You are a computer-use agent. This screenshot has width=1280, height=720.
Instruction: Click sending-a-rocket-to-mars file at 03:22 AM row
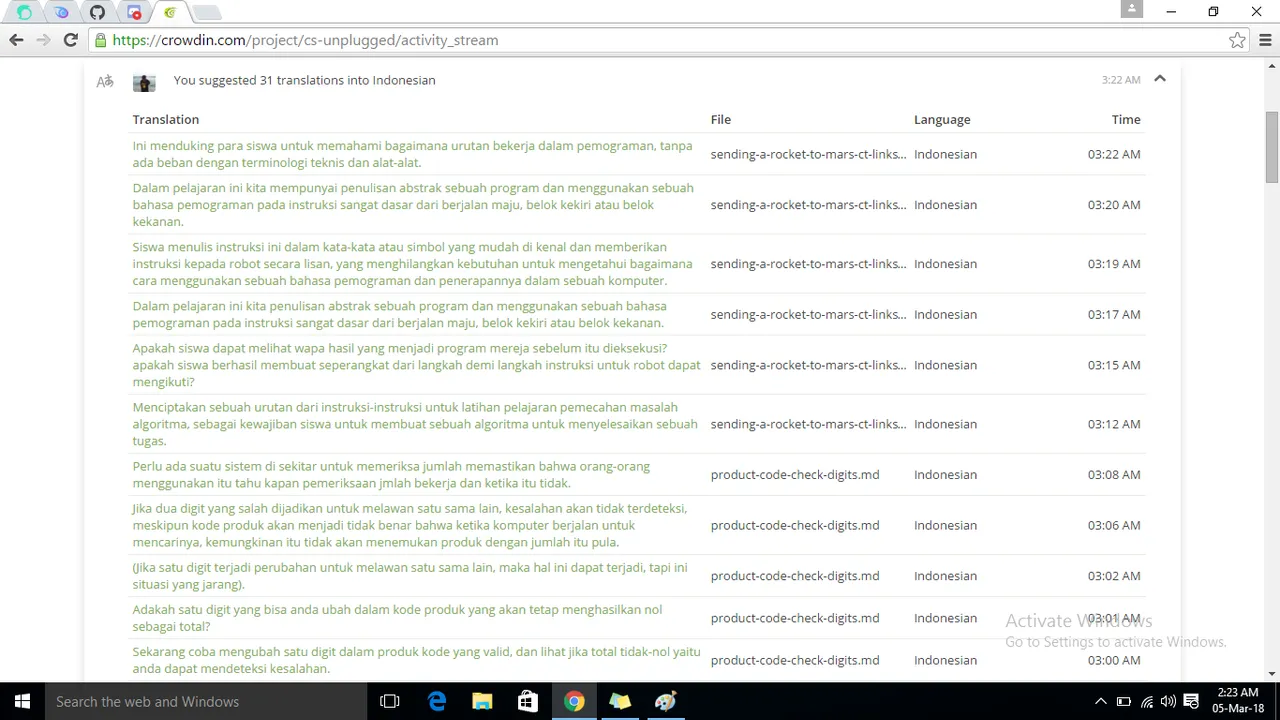click(808, 154)
